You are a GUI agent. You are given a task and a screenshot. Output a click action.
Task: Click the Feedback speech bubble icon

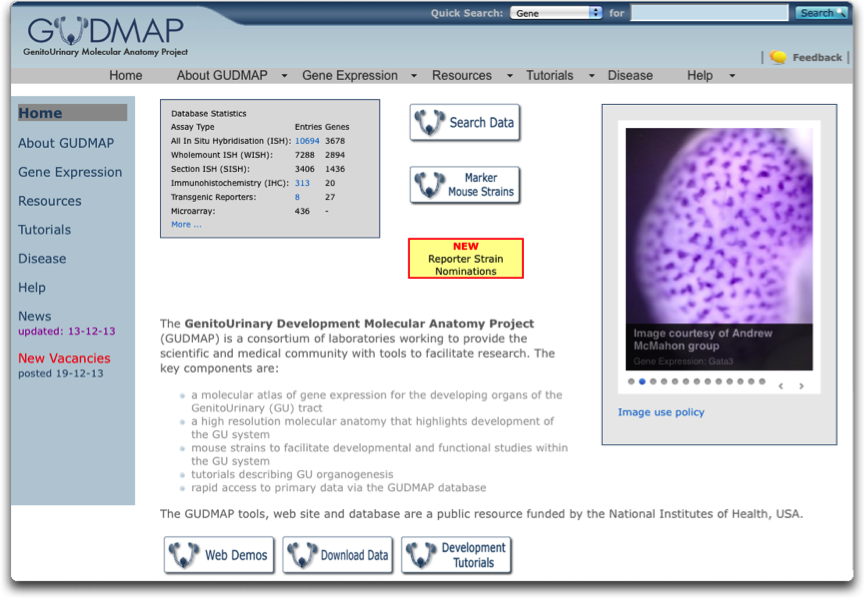coord(778,58)
